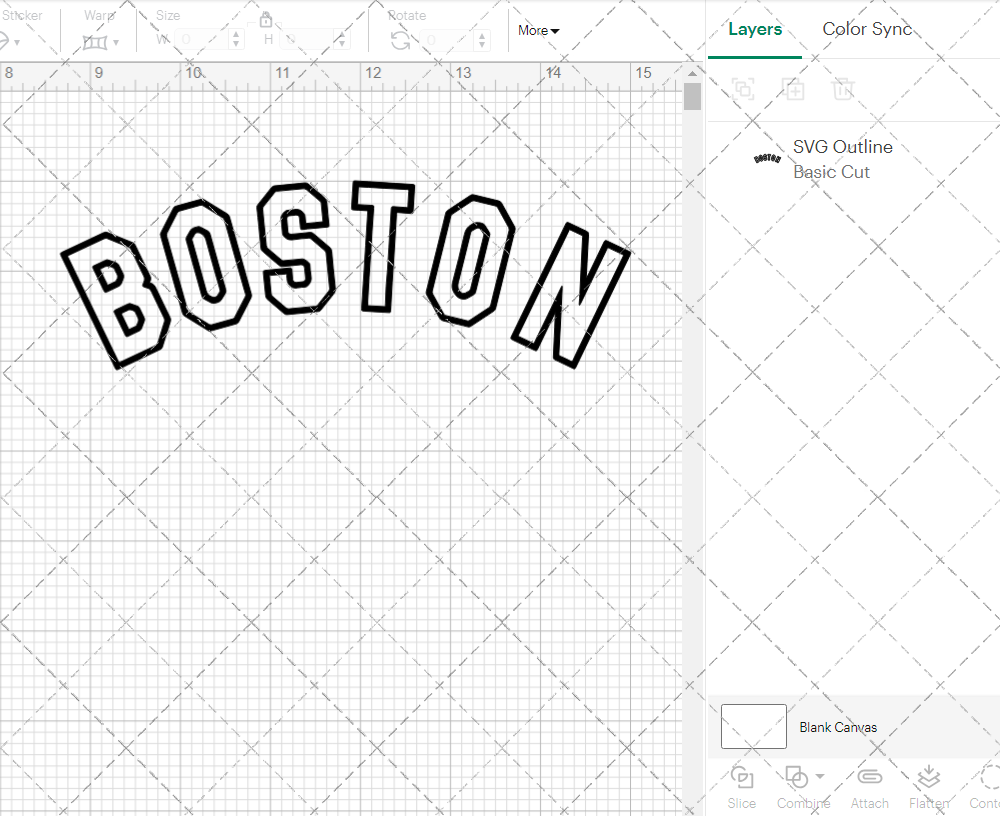Use the Attach tool
The width and height of the screenshot is (1000, 816).
click(x=869, y=778)
